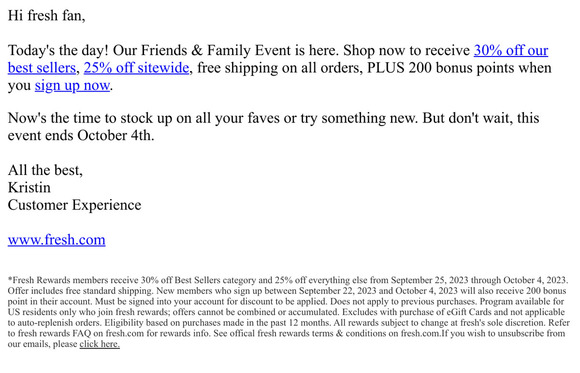The width and height of the screenshot is (580, 373).
Task: Click the "All the best," closing line
Action: [x=45, y=170]
